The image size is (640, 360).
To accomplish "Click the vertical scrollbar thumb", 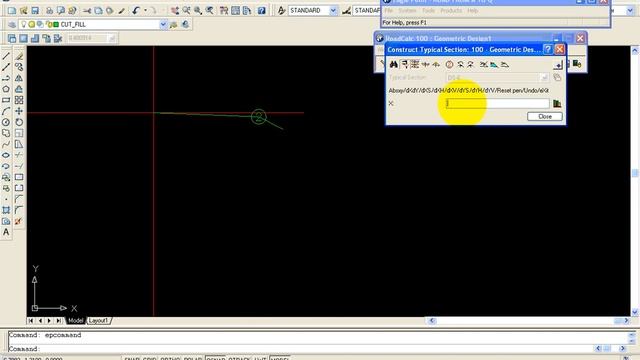I will pos(635,173).
